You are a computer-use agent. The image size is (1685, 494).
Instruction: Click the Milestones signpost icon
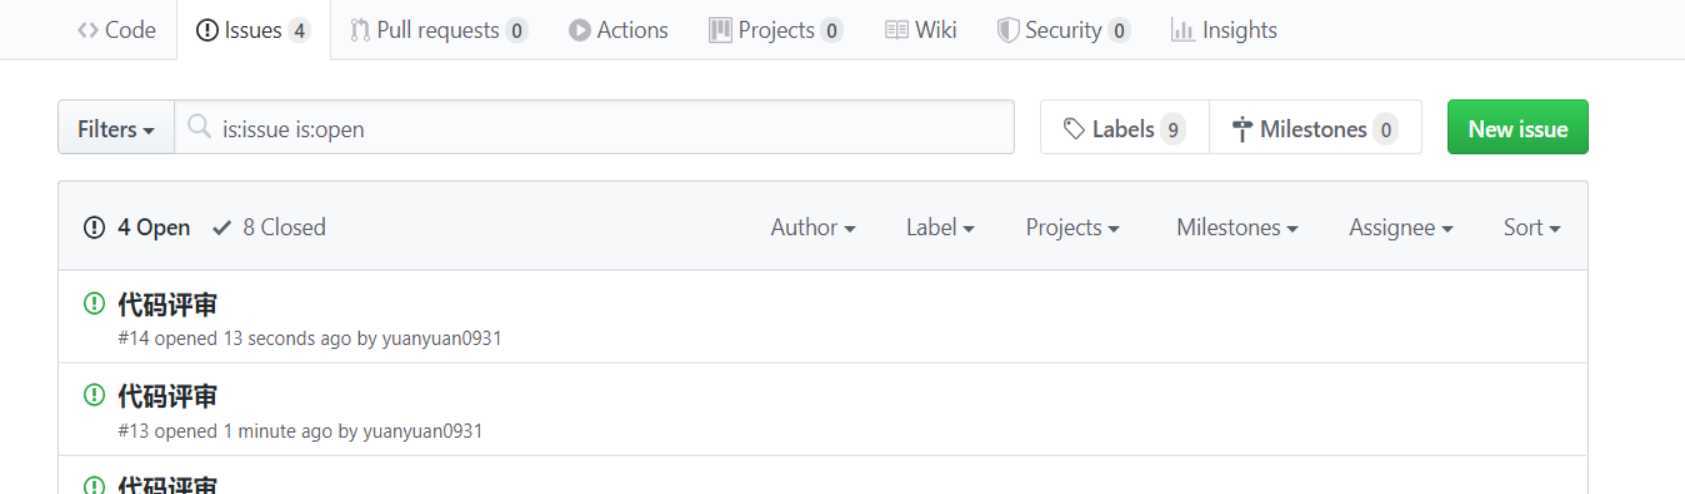[x=1242, y=129]
